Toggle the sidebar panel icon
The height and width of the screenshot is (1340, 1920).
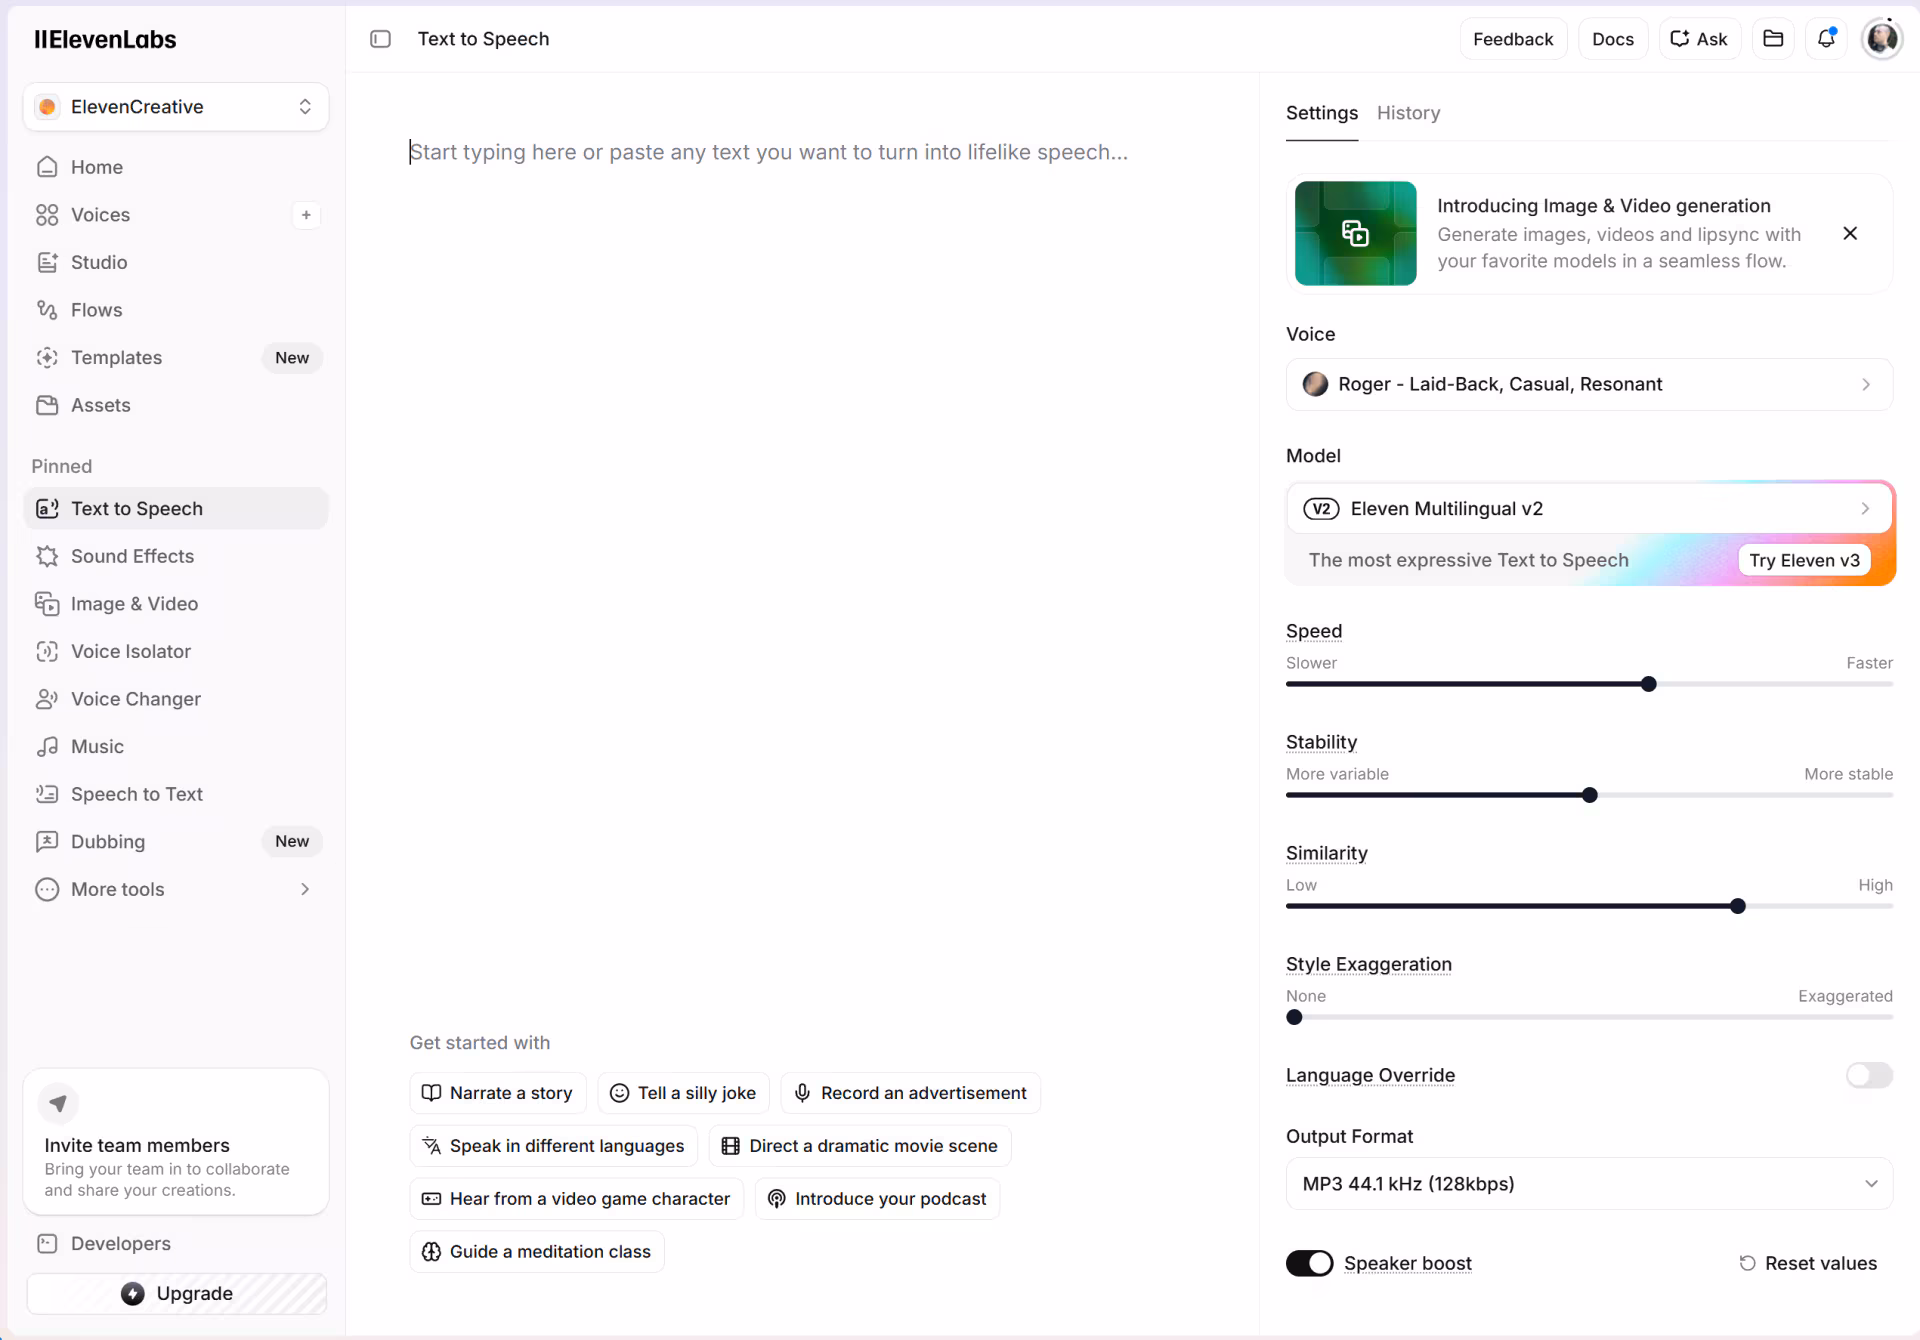click(380, 39)
